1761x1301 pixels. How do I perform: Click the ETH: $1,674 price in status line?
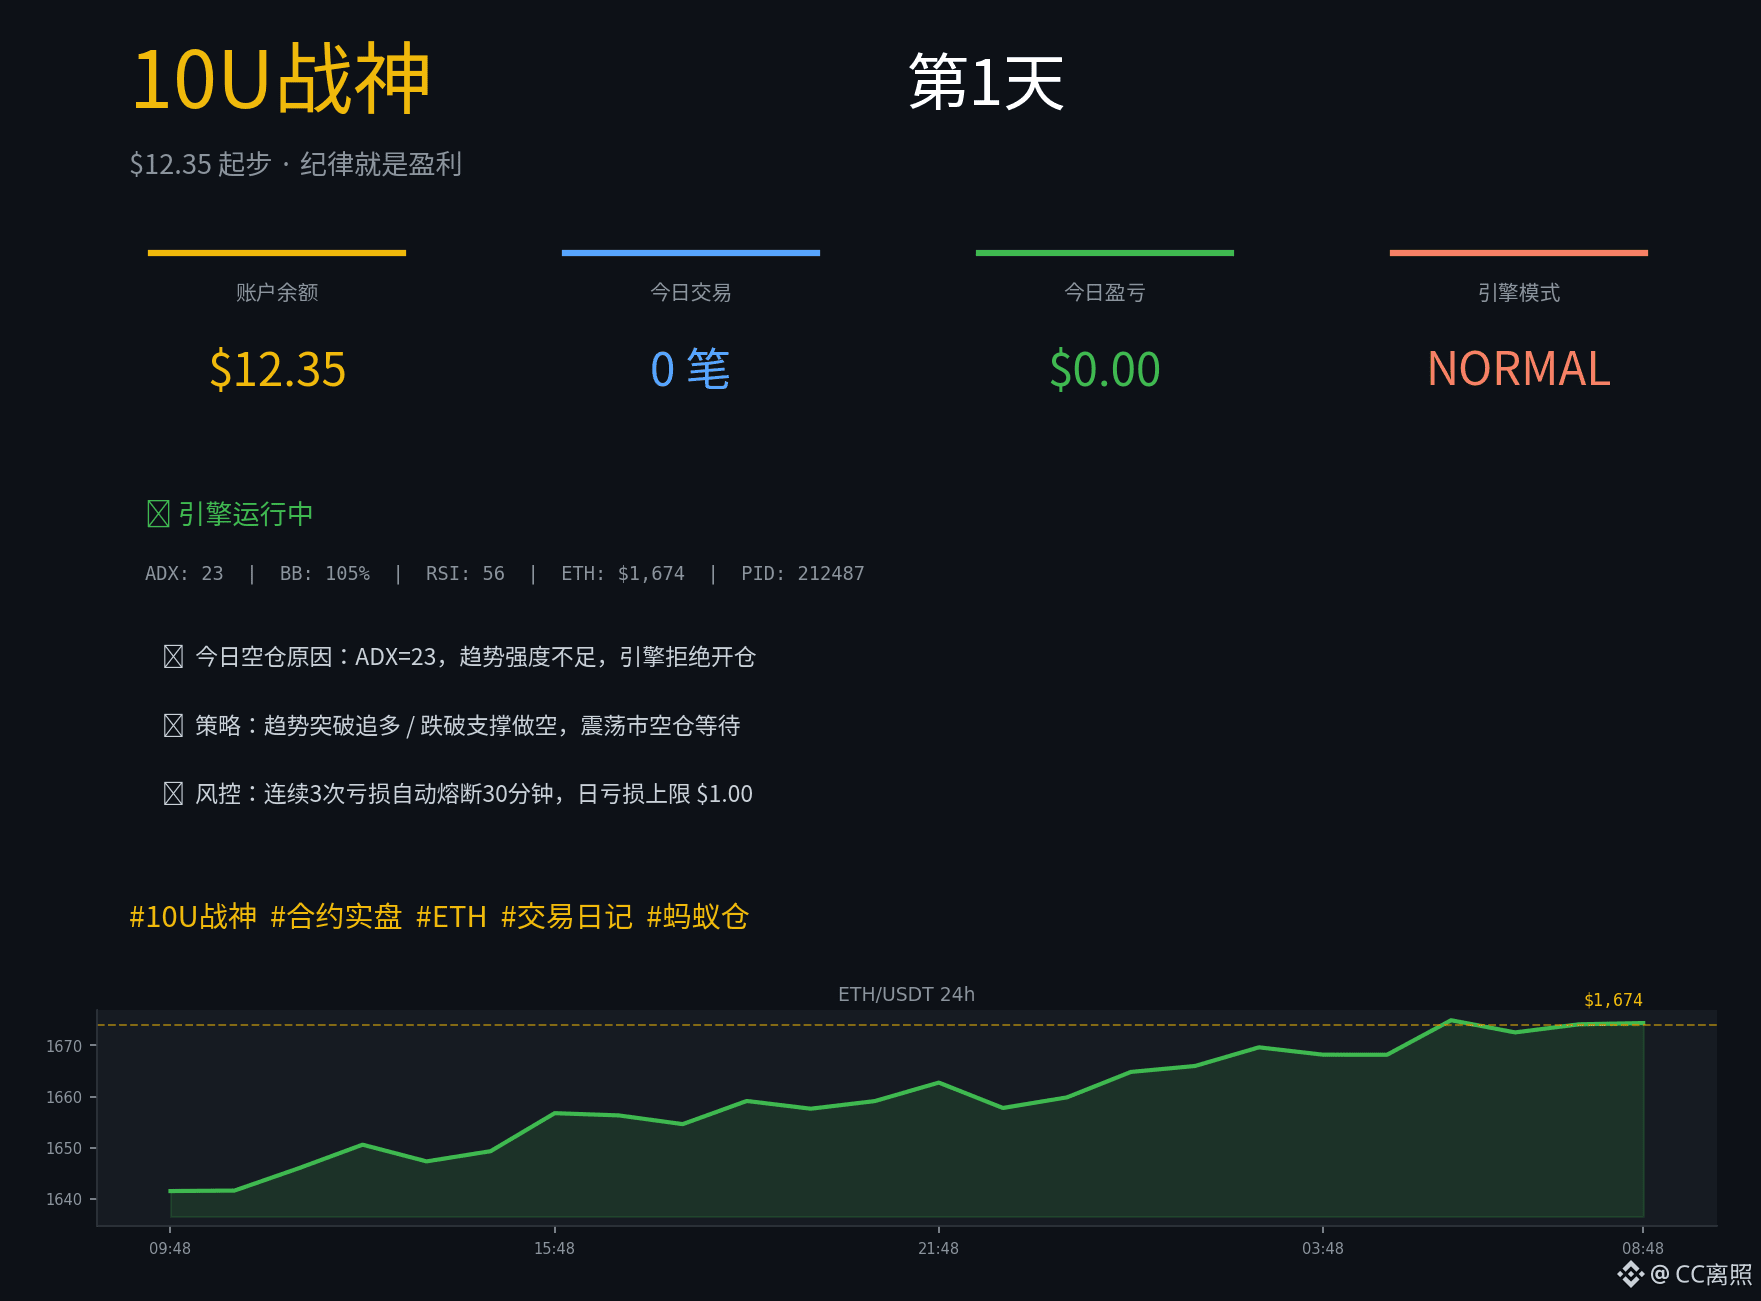(x=623, y=574)
